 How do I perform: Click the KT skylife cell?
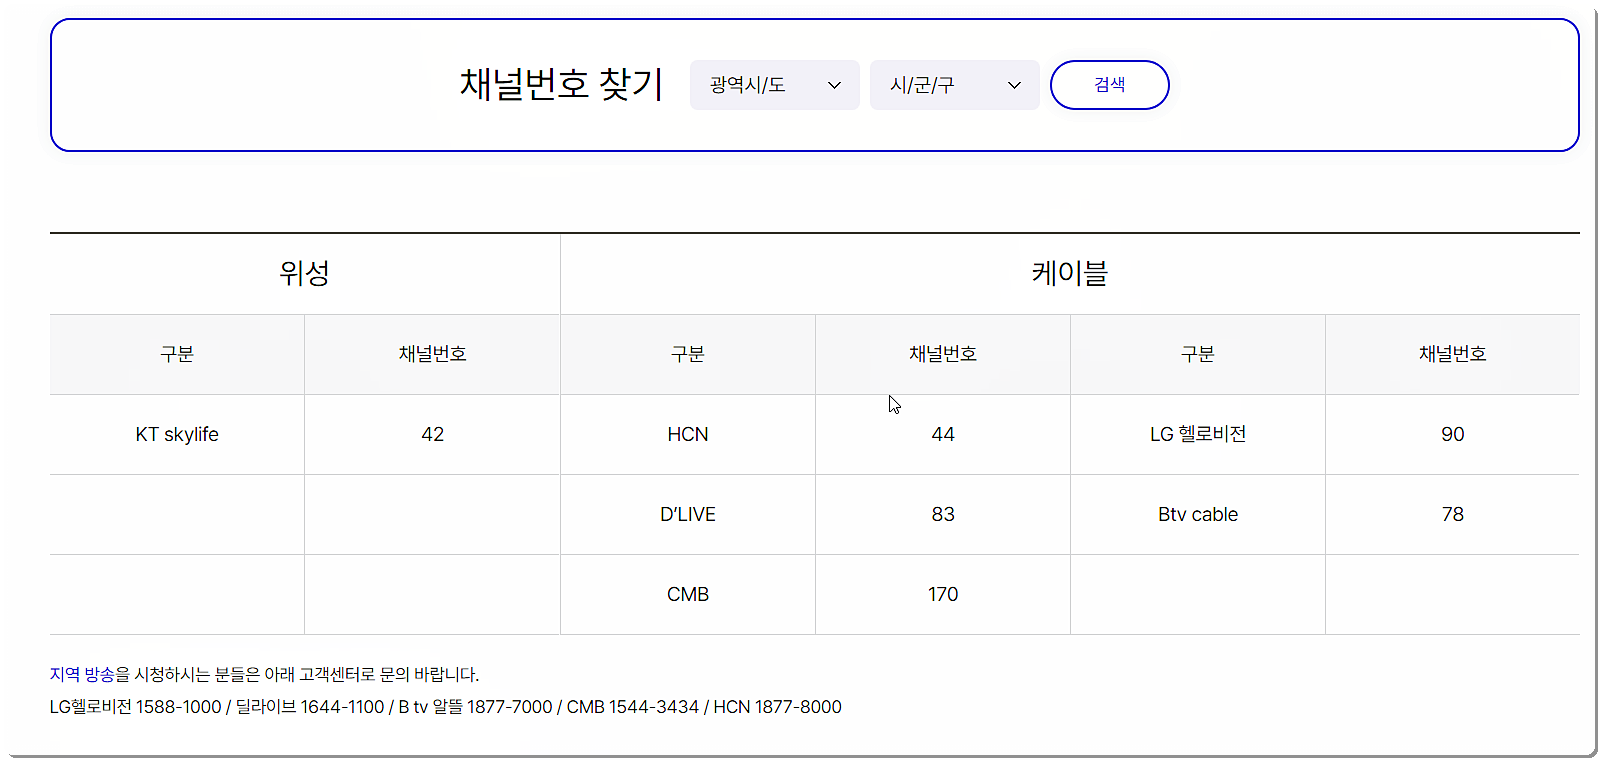(x=177, y=434)
